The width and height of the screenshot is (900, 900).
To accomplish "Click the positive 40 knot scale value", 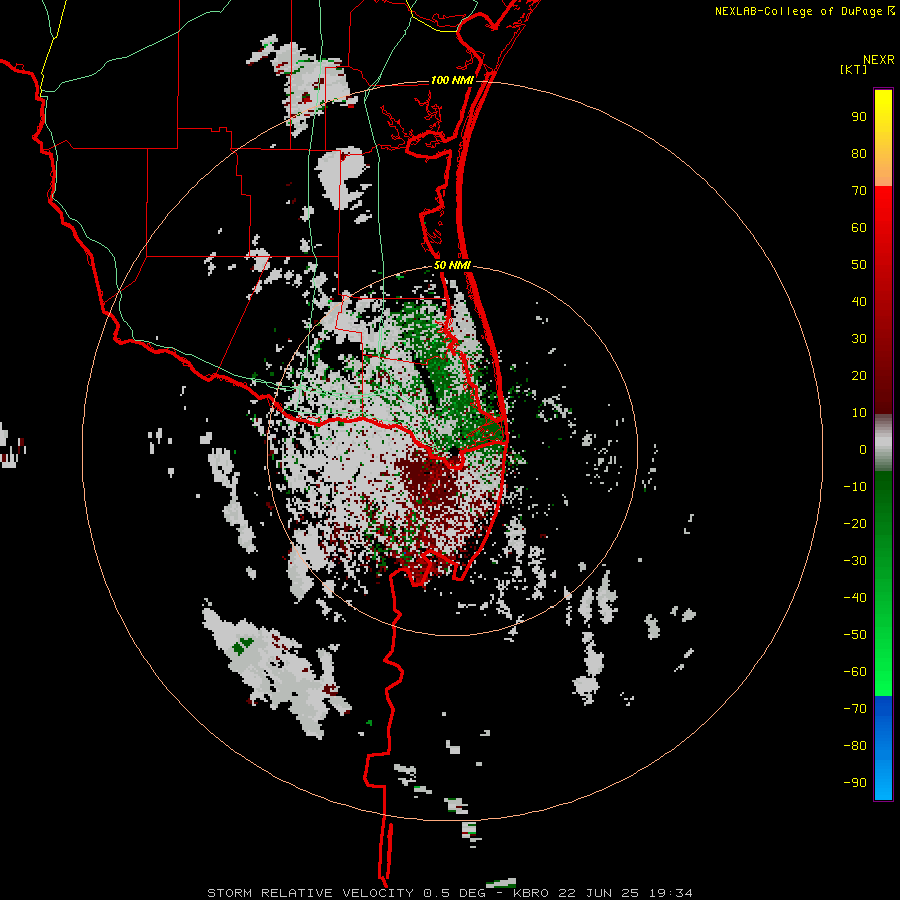I will (x=859, y=301).
